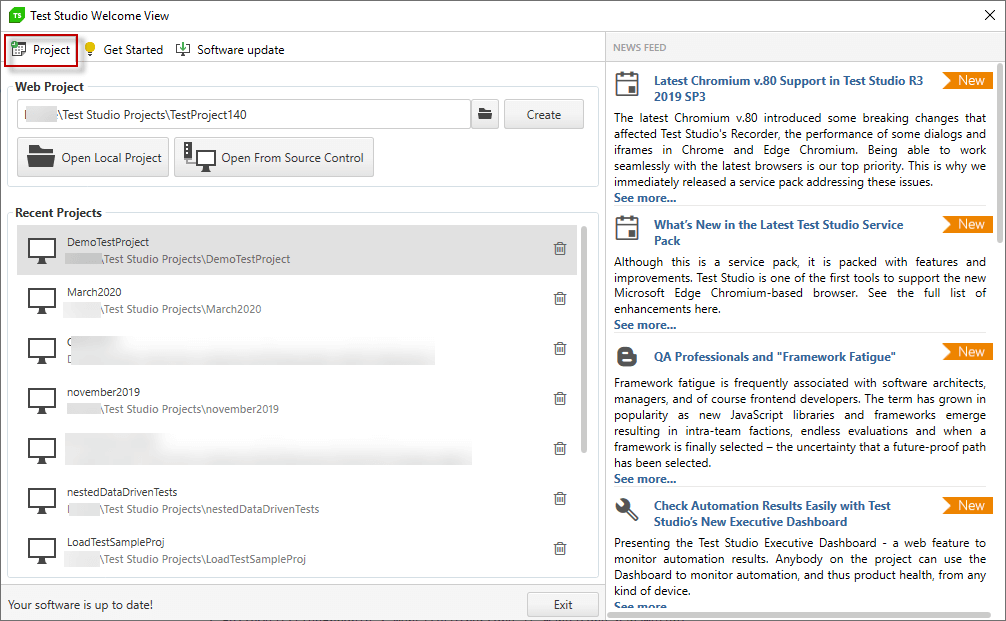Viewport: 1006px width, 621px height.
Task: Click the Test Studio logo in the title bar
Action: point(17,15)
